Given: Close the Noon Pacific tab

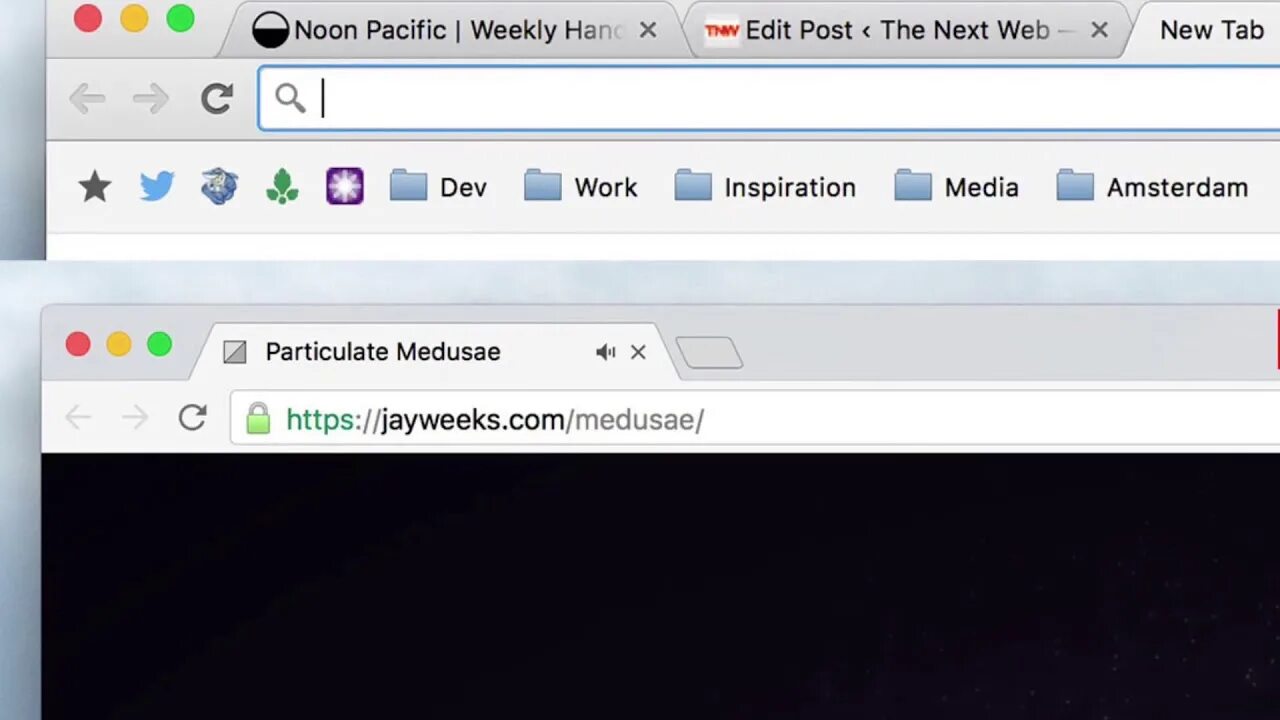Looking at the screenshot, I should pyautogui.click(x=648, y=30).
